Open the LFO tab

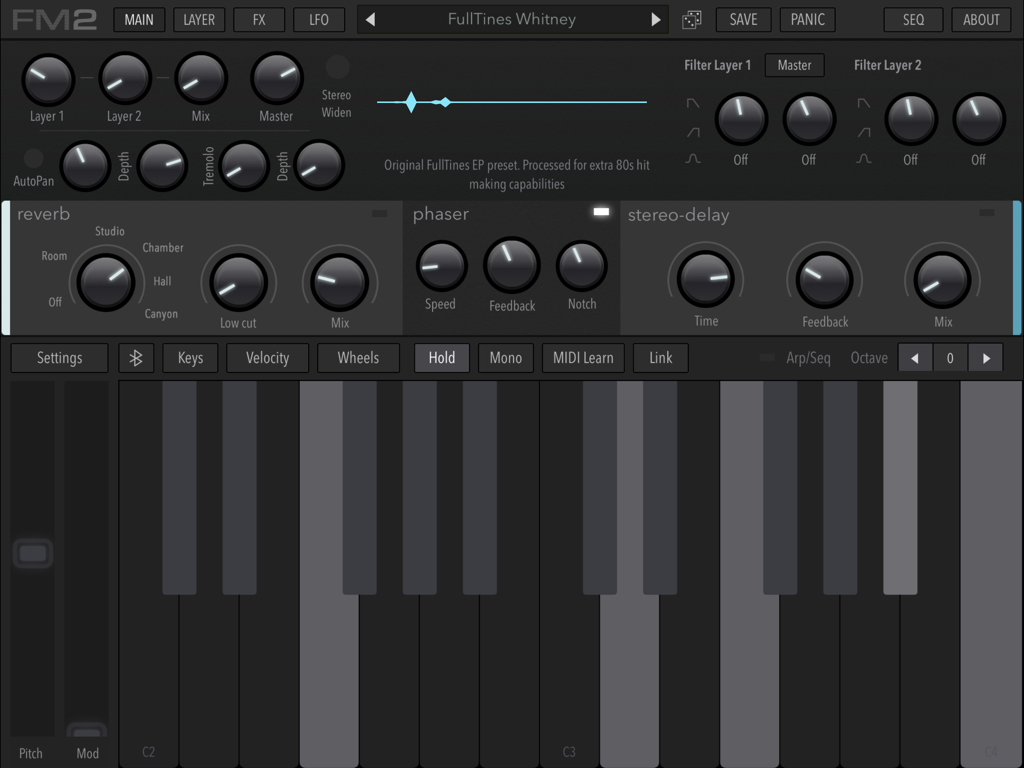tap(318, 19)
